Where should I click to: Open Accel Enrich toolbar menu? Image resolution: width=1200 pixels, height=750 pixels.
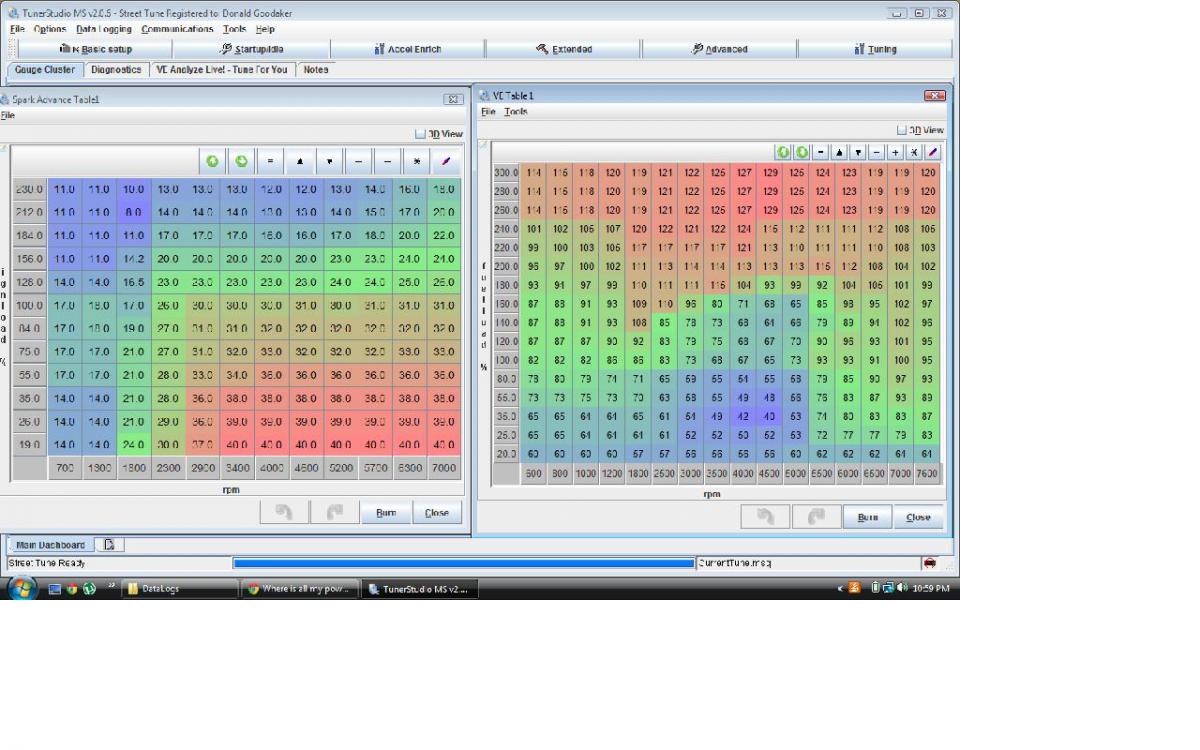coord(407,49)
